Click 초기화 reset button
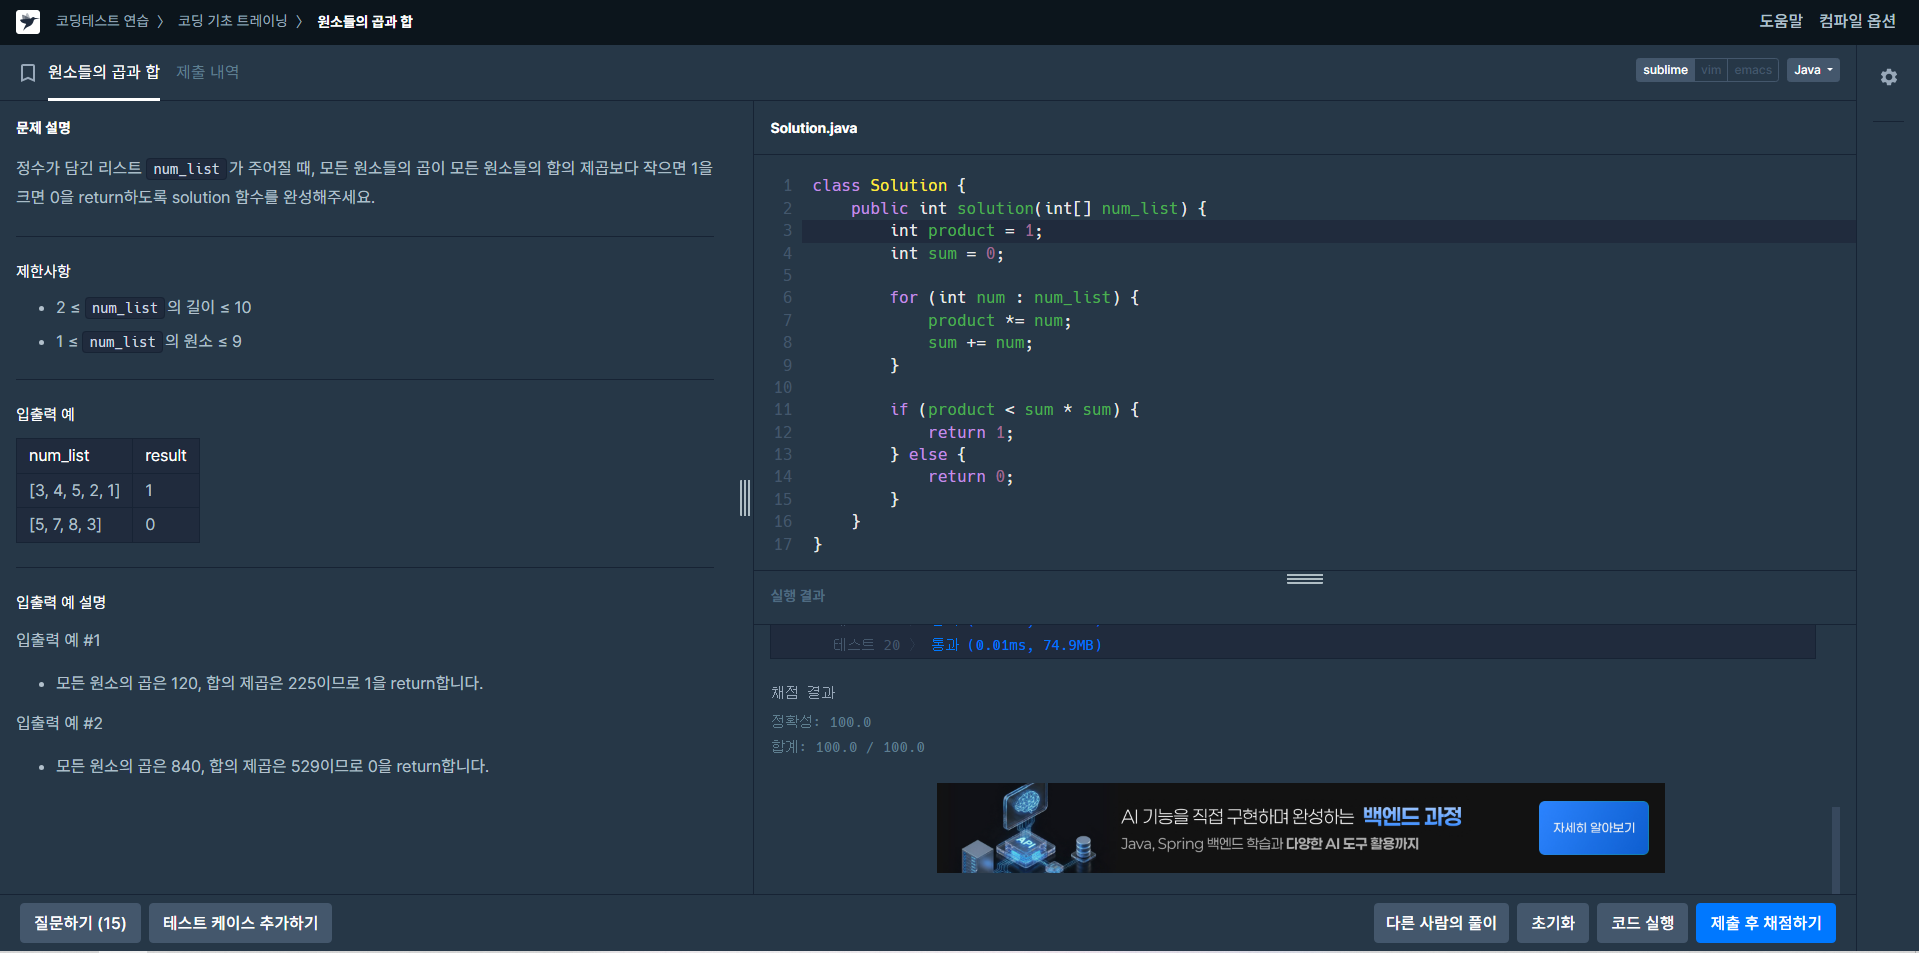Viewport: 1919px width, 953px height. (x=1553, y=923)
